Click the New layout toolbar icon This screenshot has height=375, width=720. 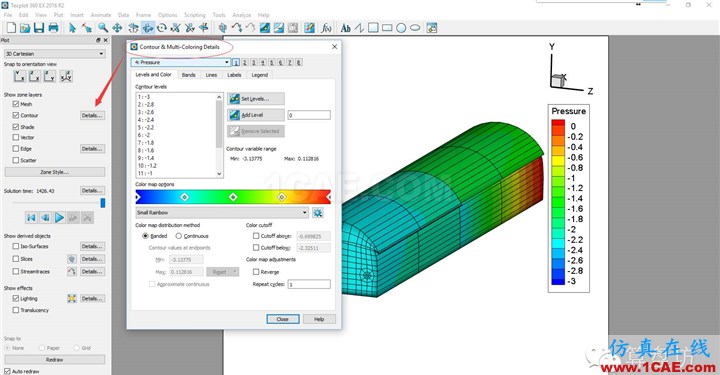pos(11,28)
